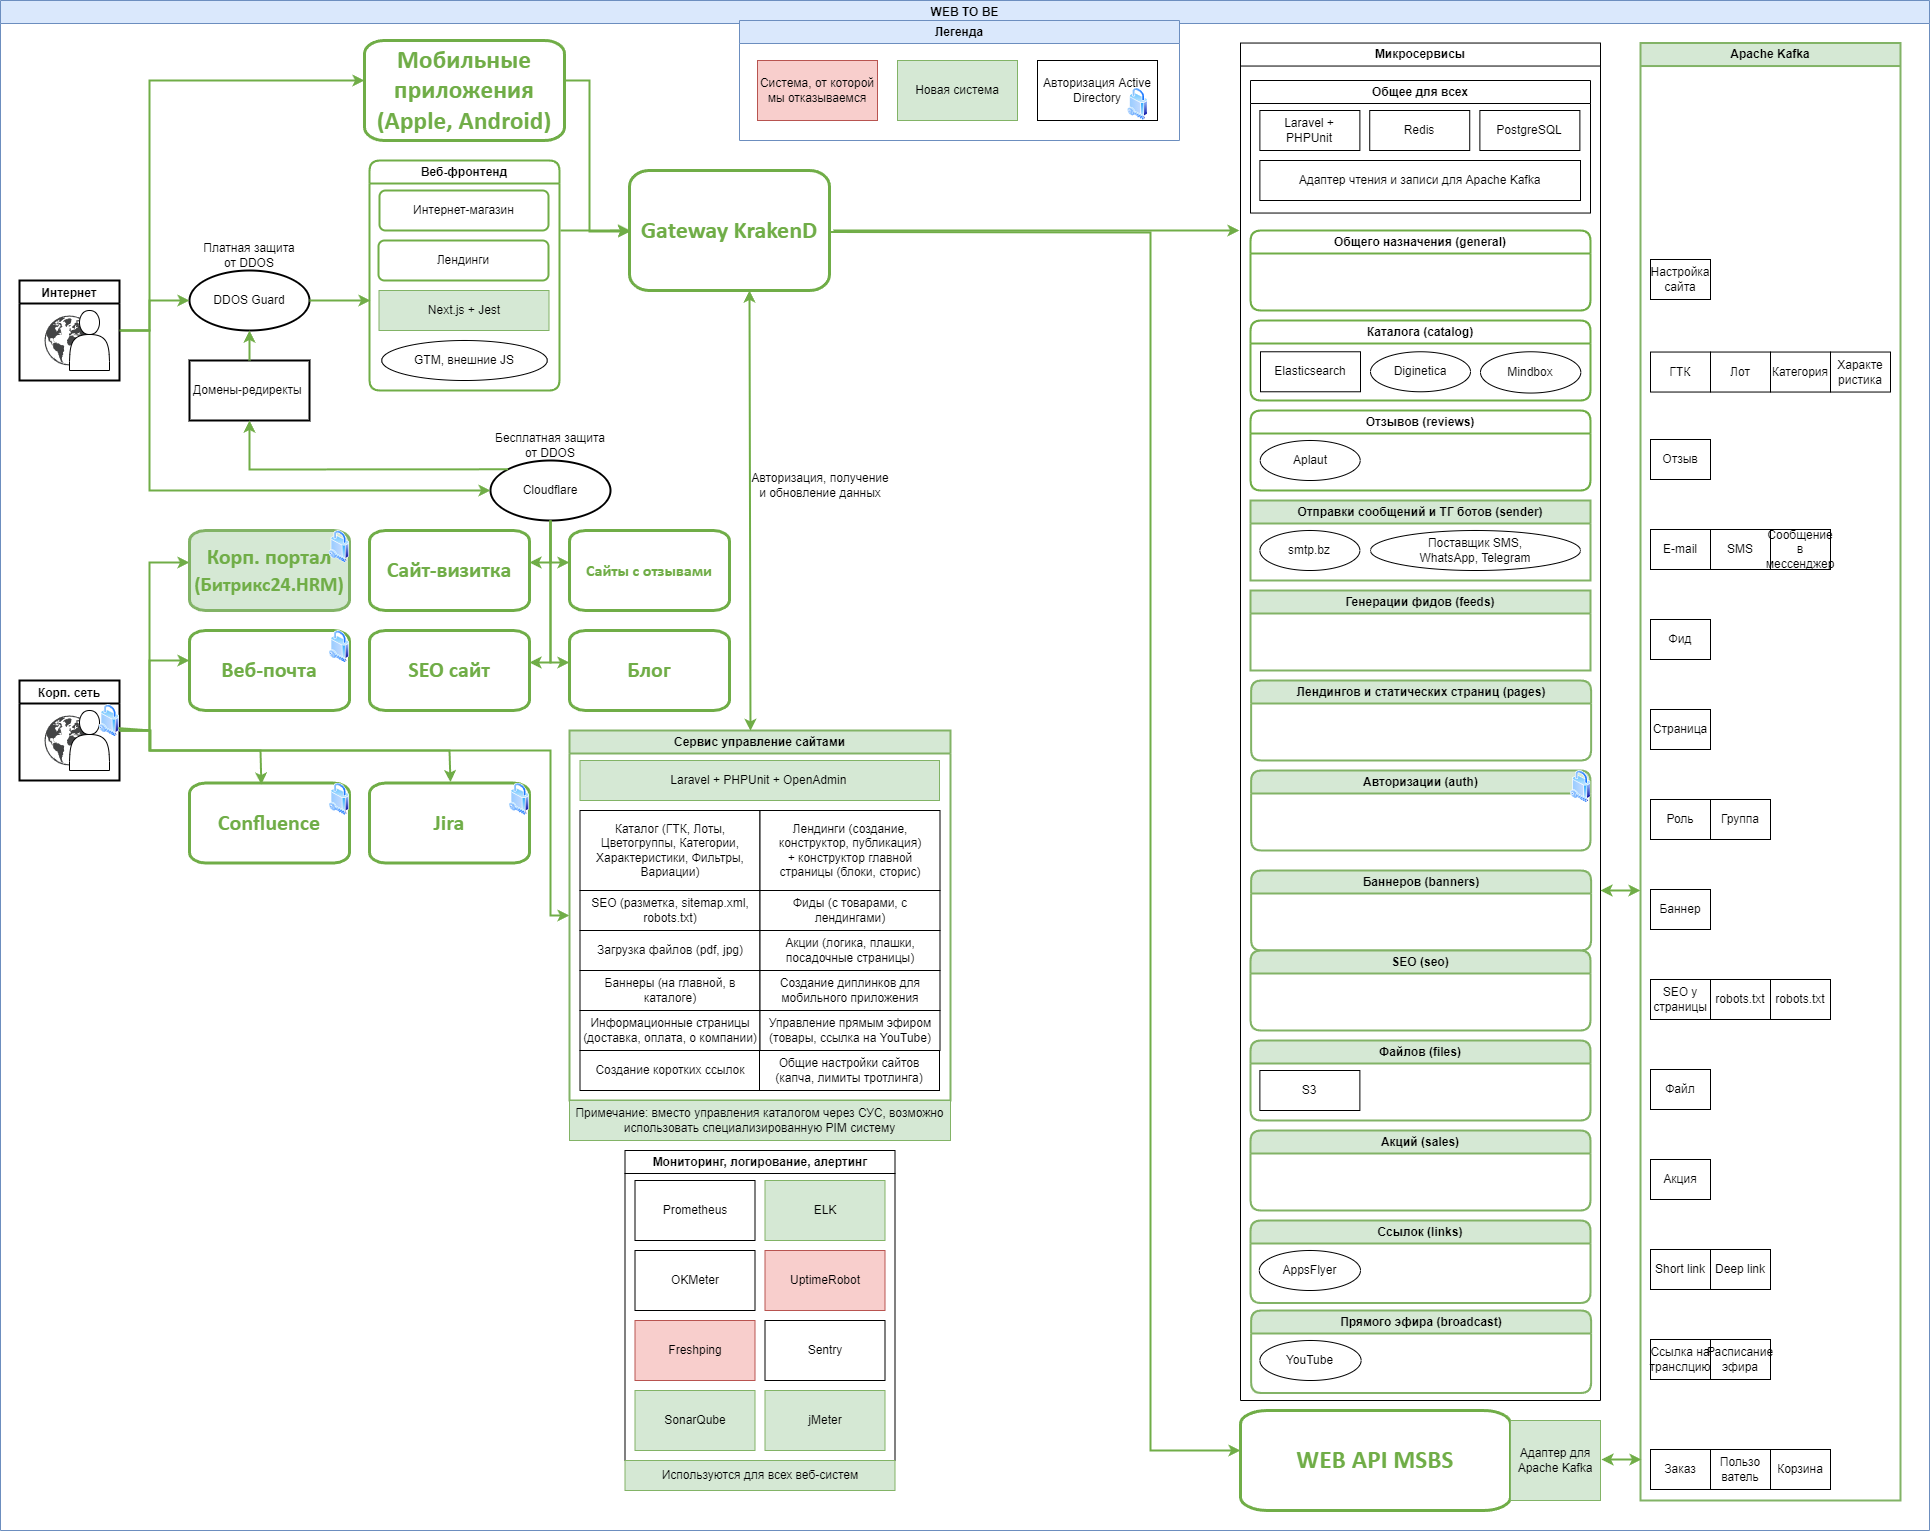Select the DDOS Guard ellipse
The width and height of the screenshot is (1930, 1531).
(x=249, y=300)
